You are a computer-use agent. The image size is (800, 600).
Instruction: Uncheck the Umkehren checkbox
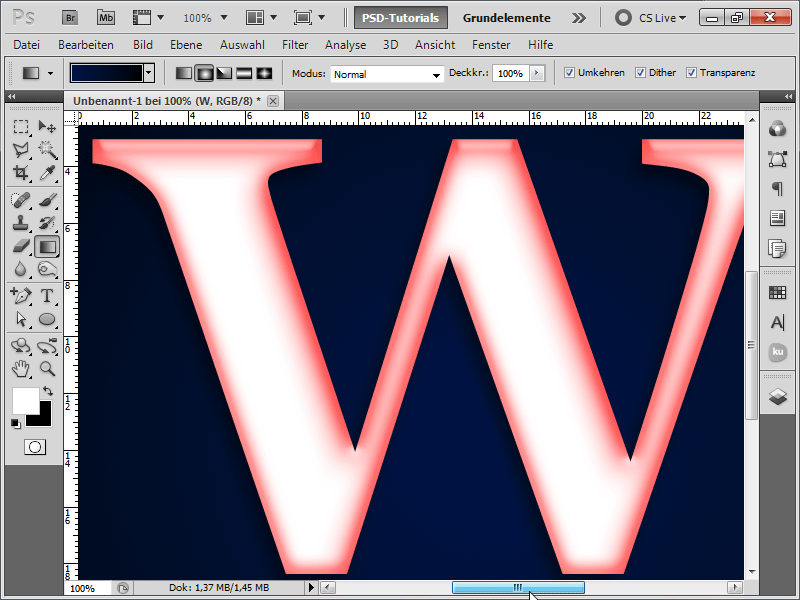[x=569, y=73]
